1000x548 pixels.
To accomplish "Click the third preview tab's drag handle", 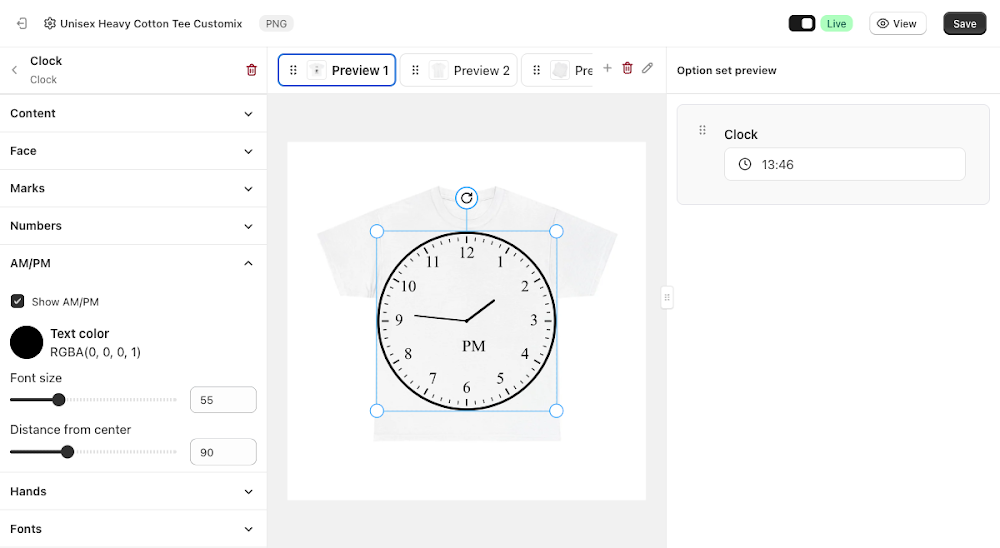I will point(536,70).
